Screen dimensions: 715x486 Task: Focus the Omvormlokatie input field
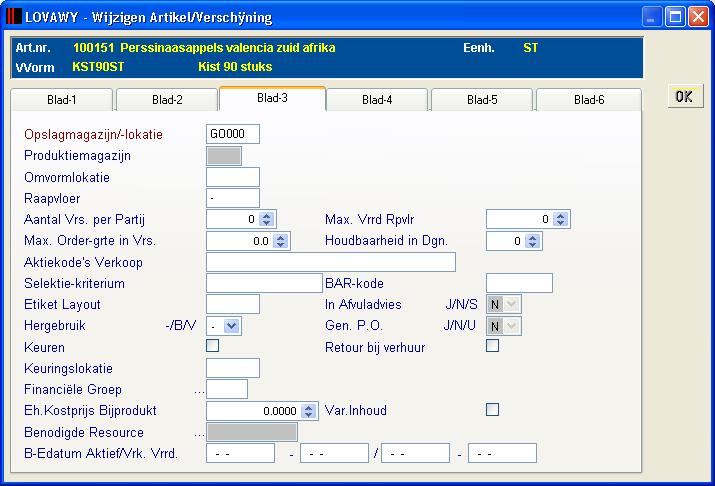coord(233,177)
